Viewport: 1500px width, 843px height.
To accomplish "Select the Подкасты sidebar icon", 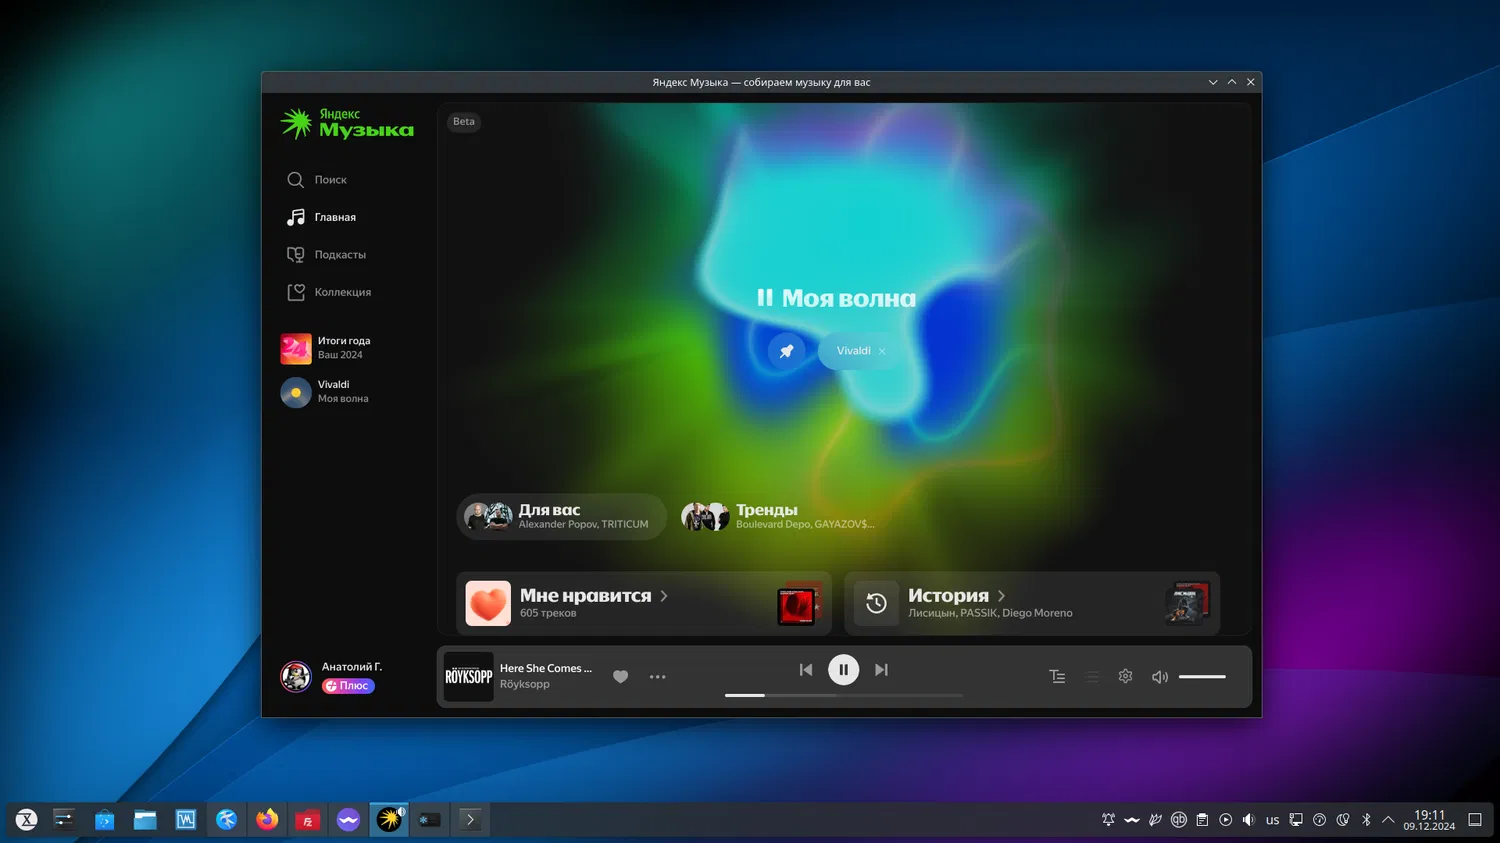I will [x=296, y=254].
